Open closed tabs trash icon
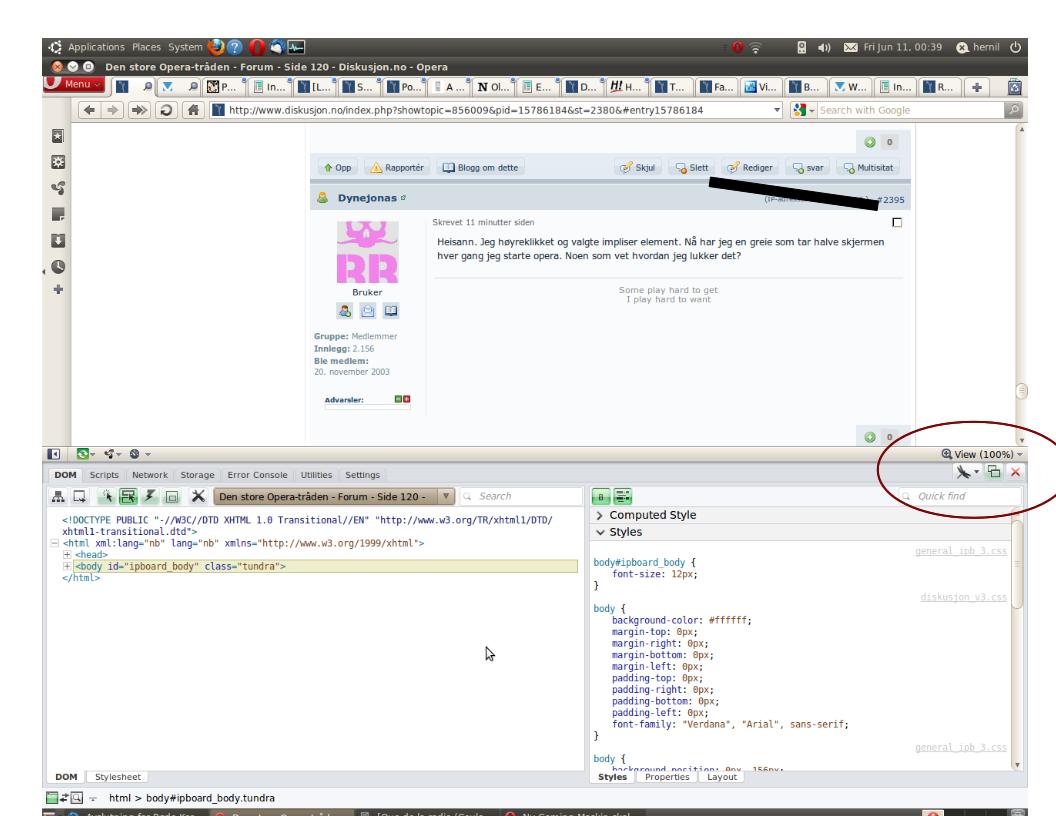Screen dimensions: 1056x816 pyautogui.click(x=1014, y=87)
